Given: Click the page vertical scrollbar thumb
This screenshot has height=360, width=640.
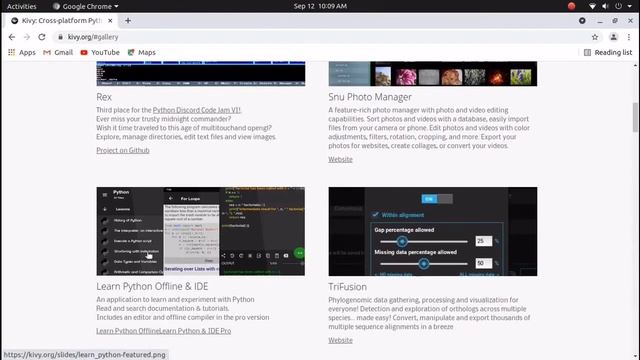Looking at the screenshot, I should 635,117.
